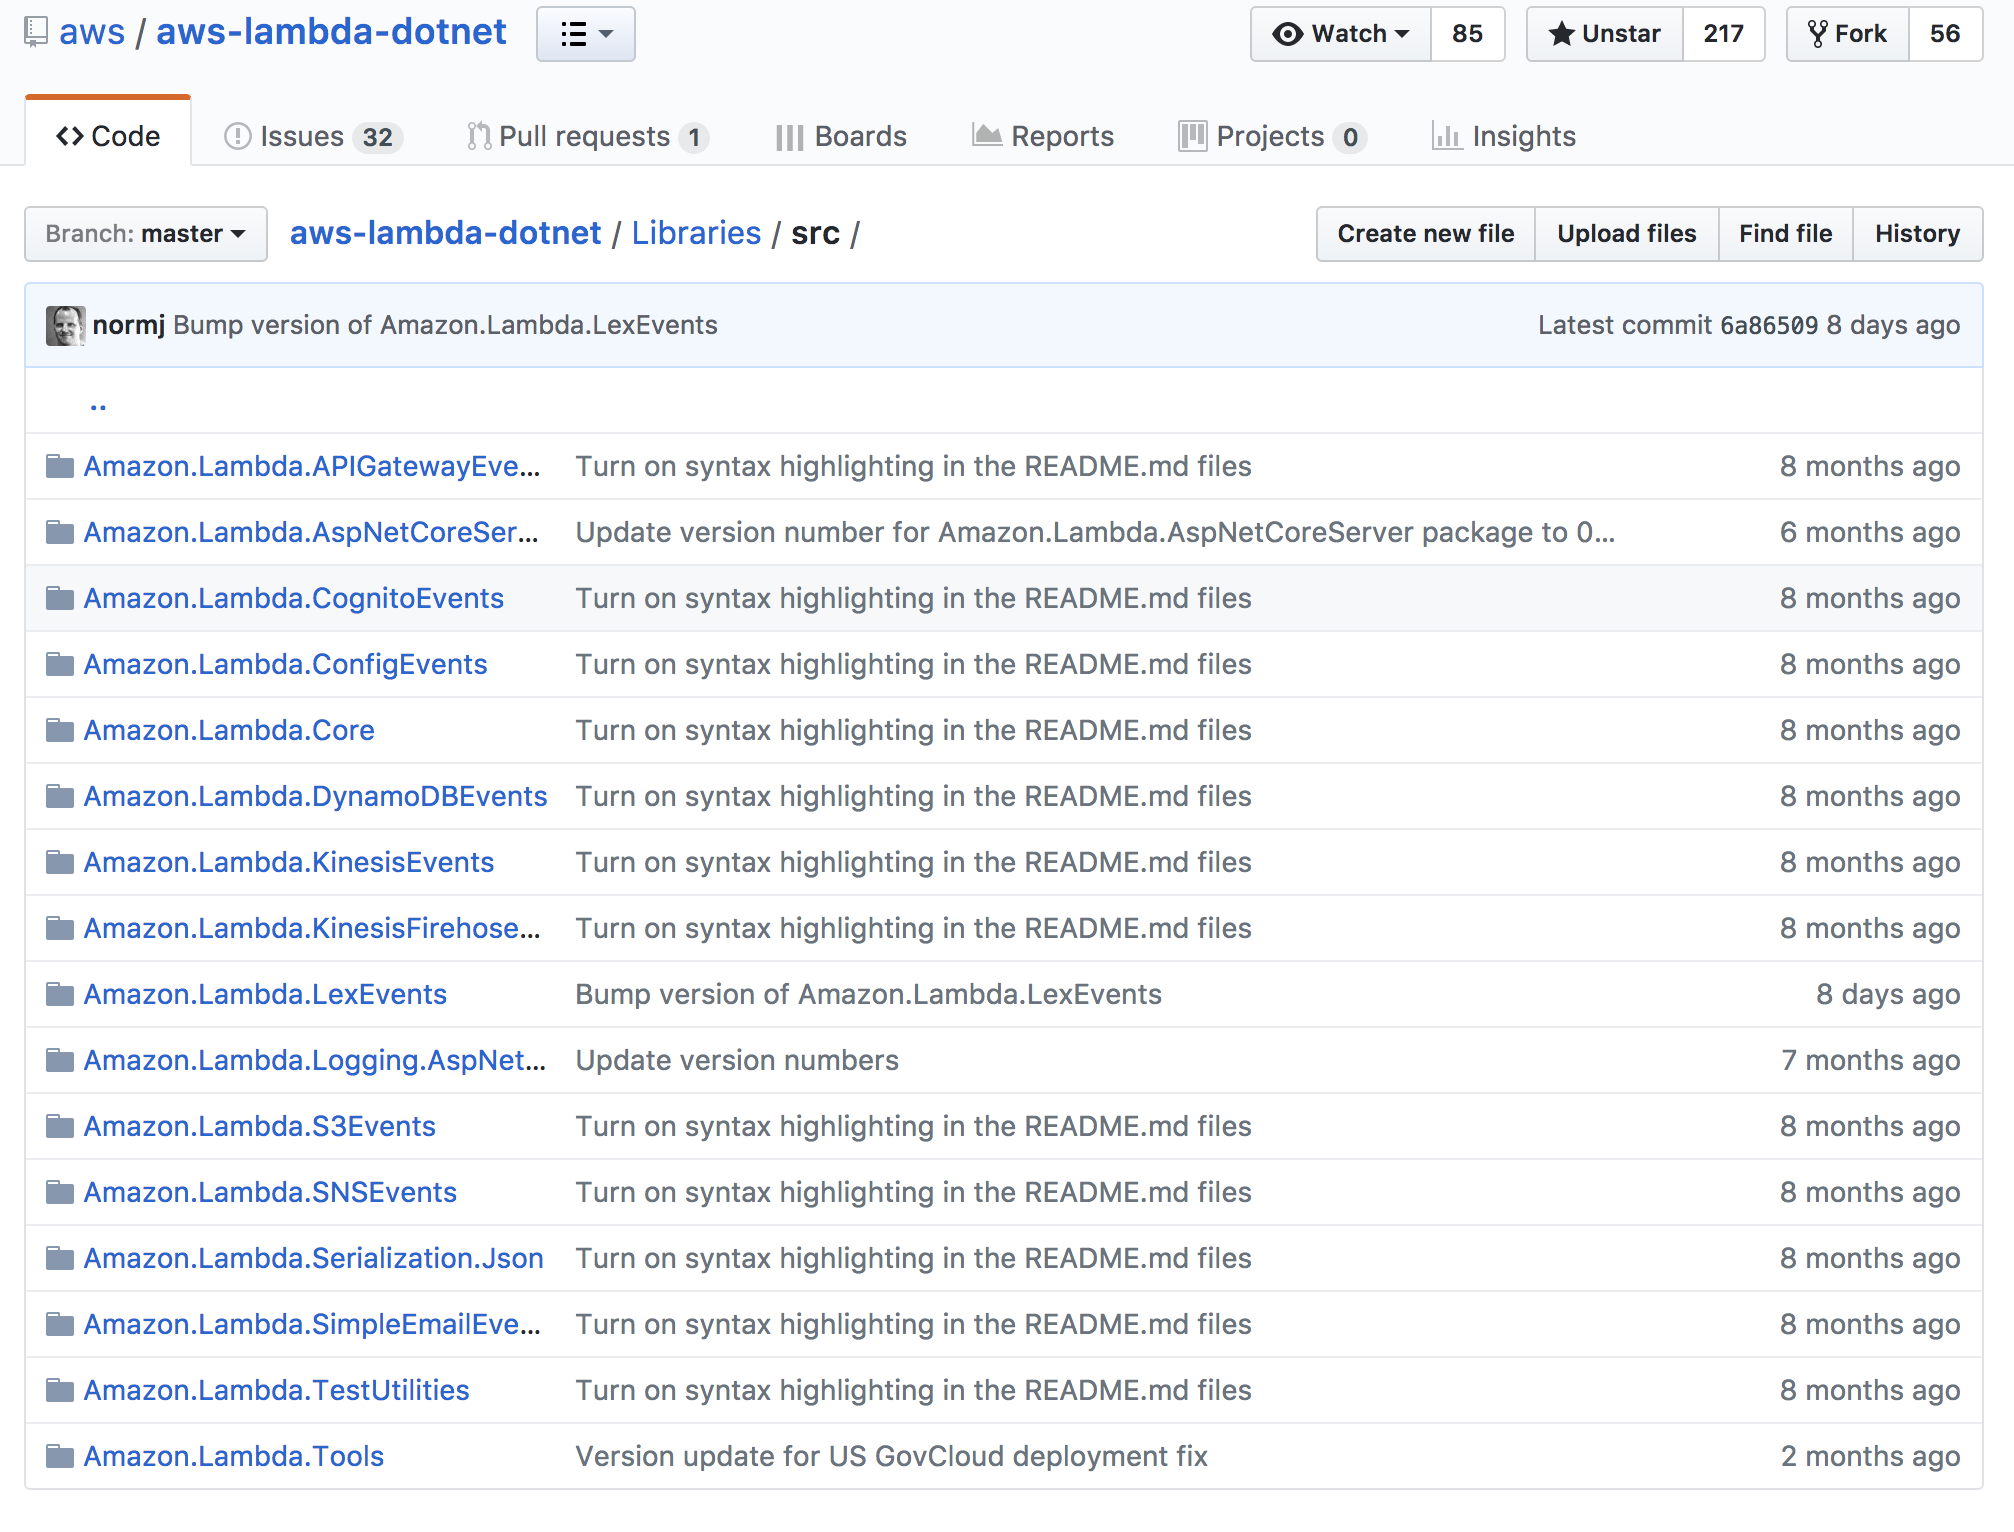Open Amazon.Lambda.S3Events folder
2014x1532 pixels.
[260, 1126]
